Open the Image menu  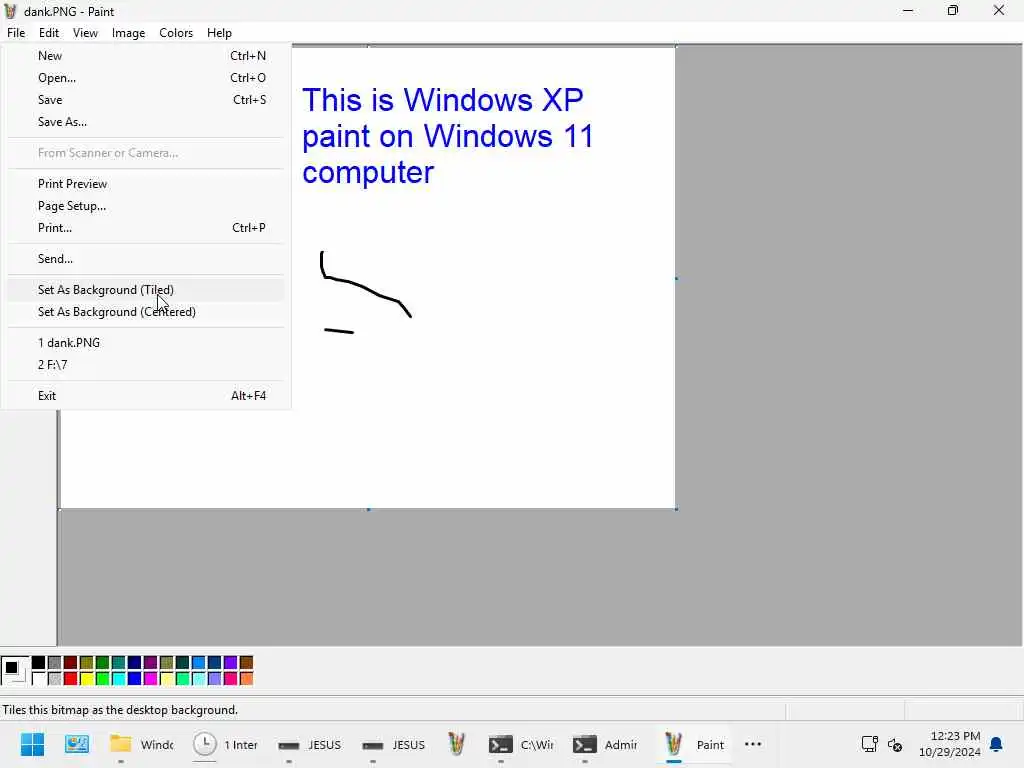128,33
